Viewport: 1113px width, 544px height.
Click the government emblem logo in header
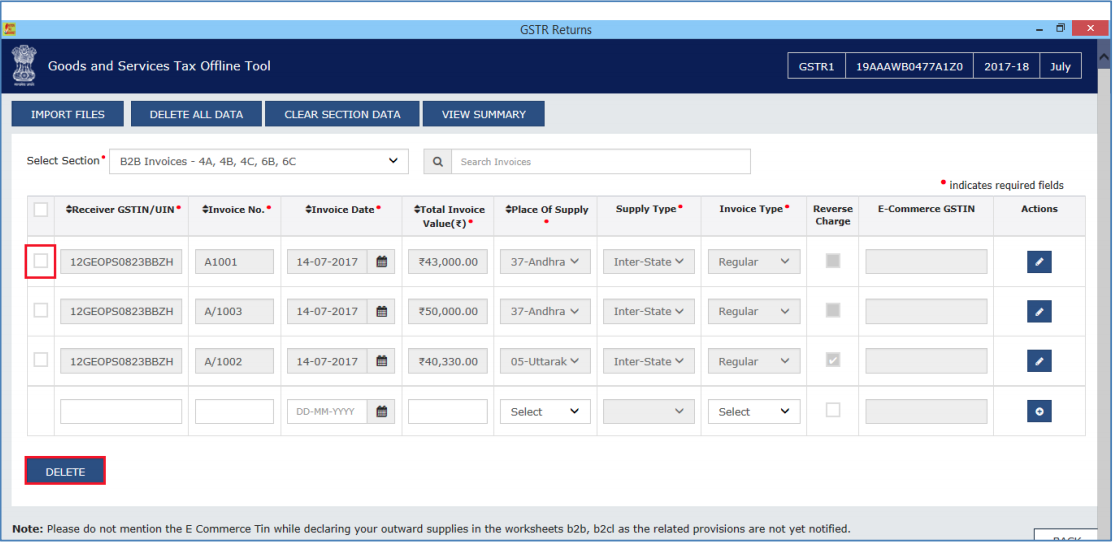point(23,65)
